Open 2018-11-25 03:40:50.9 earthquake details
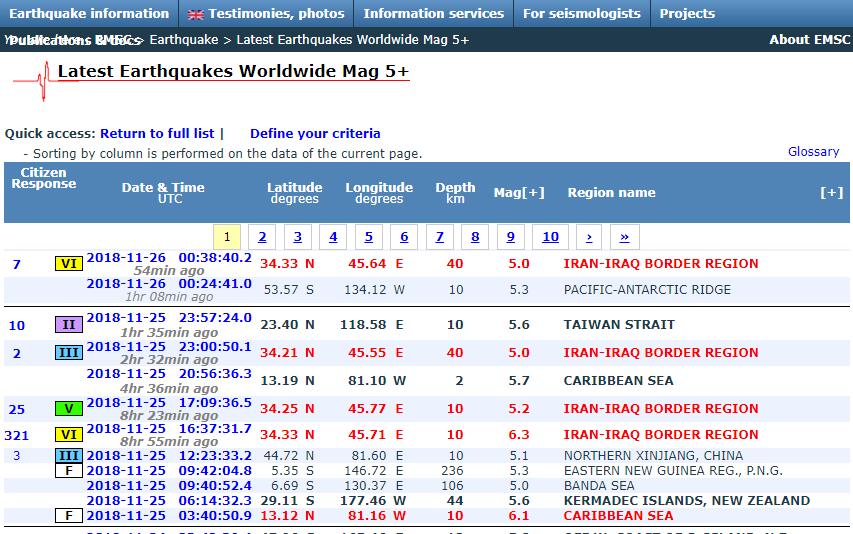Viewport: 853px width, 534px height. pos(169,516)
